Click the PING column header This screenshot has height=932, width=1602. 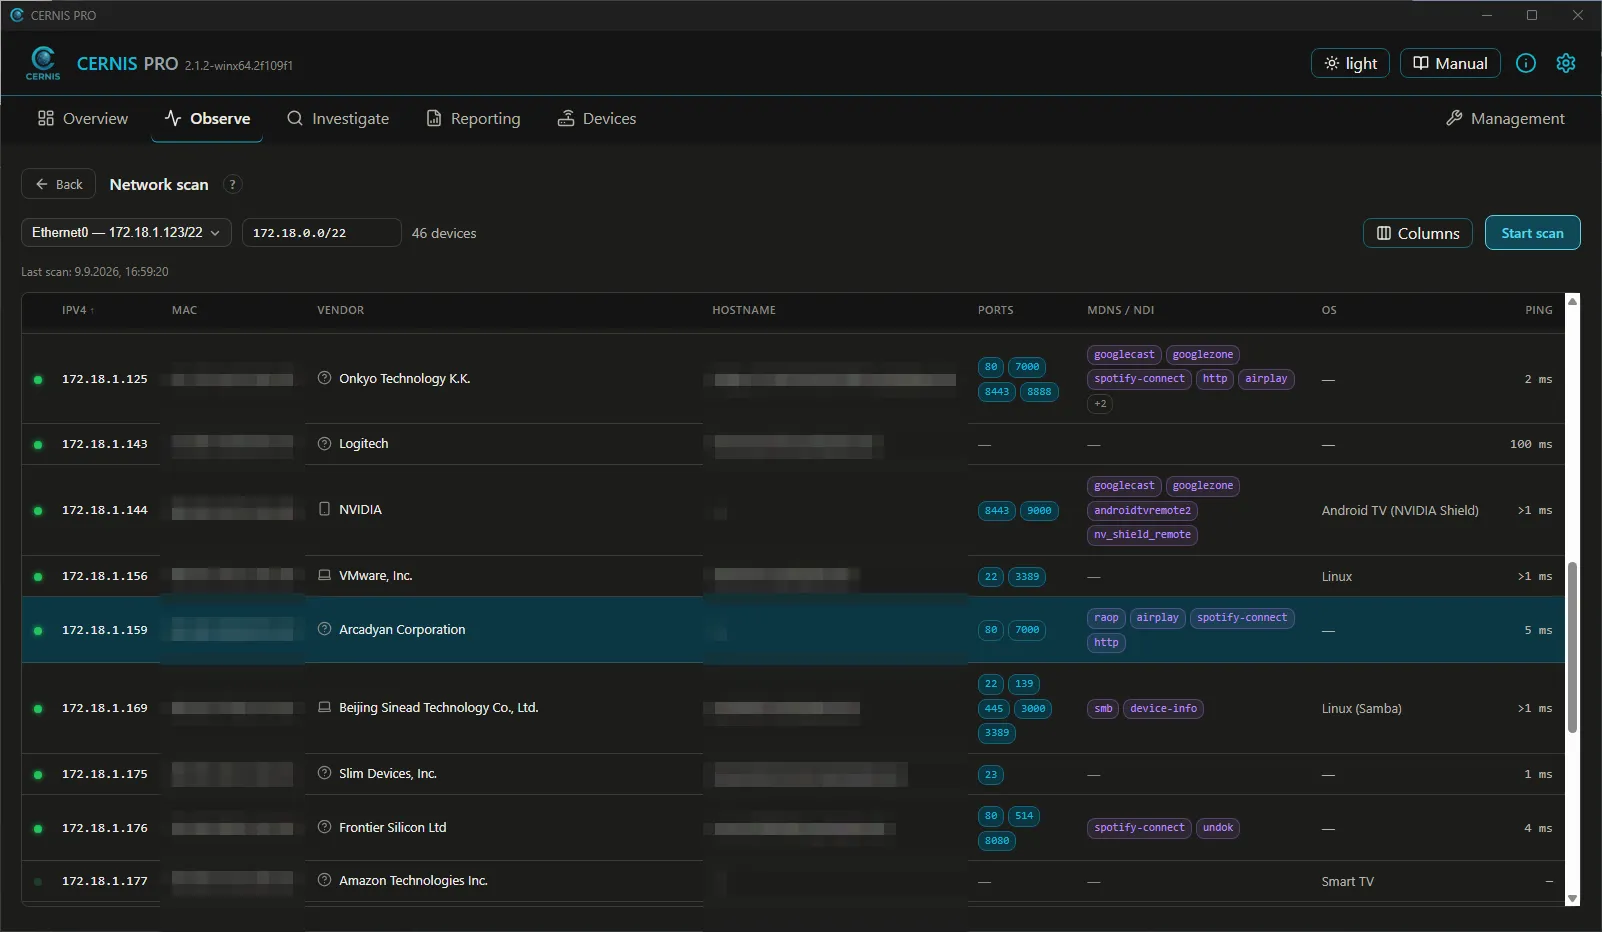[1539, 310]
